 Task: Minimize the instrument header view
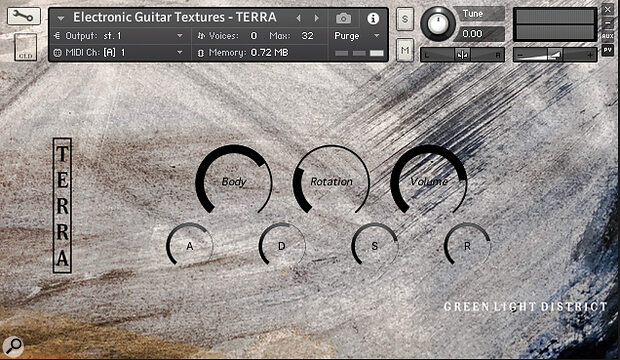(x=608, y=23)
